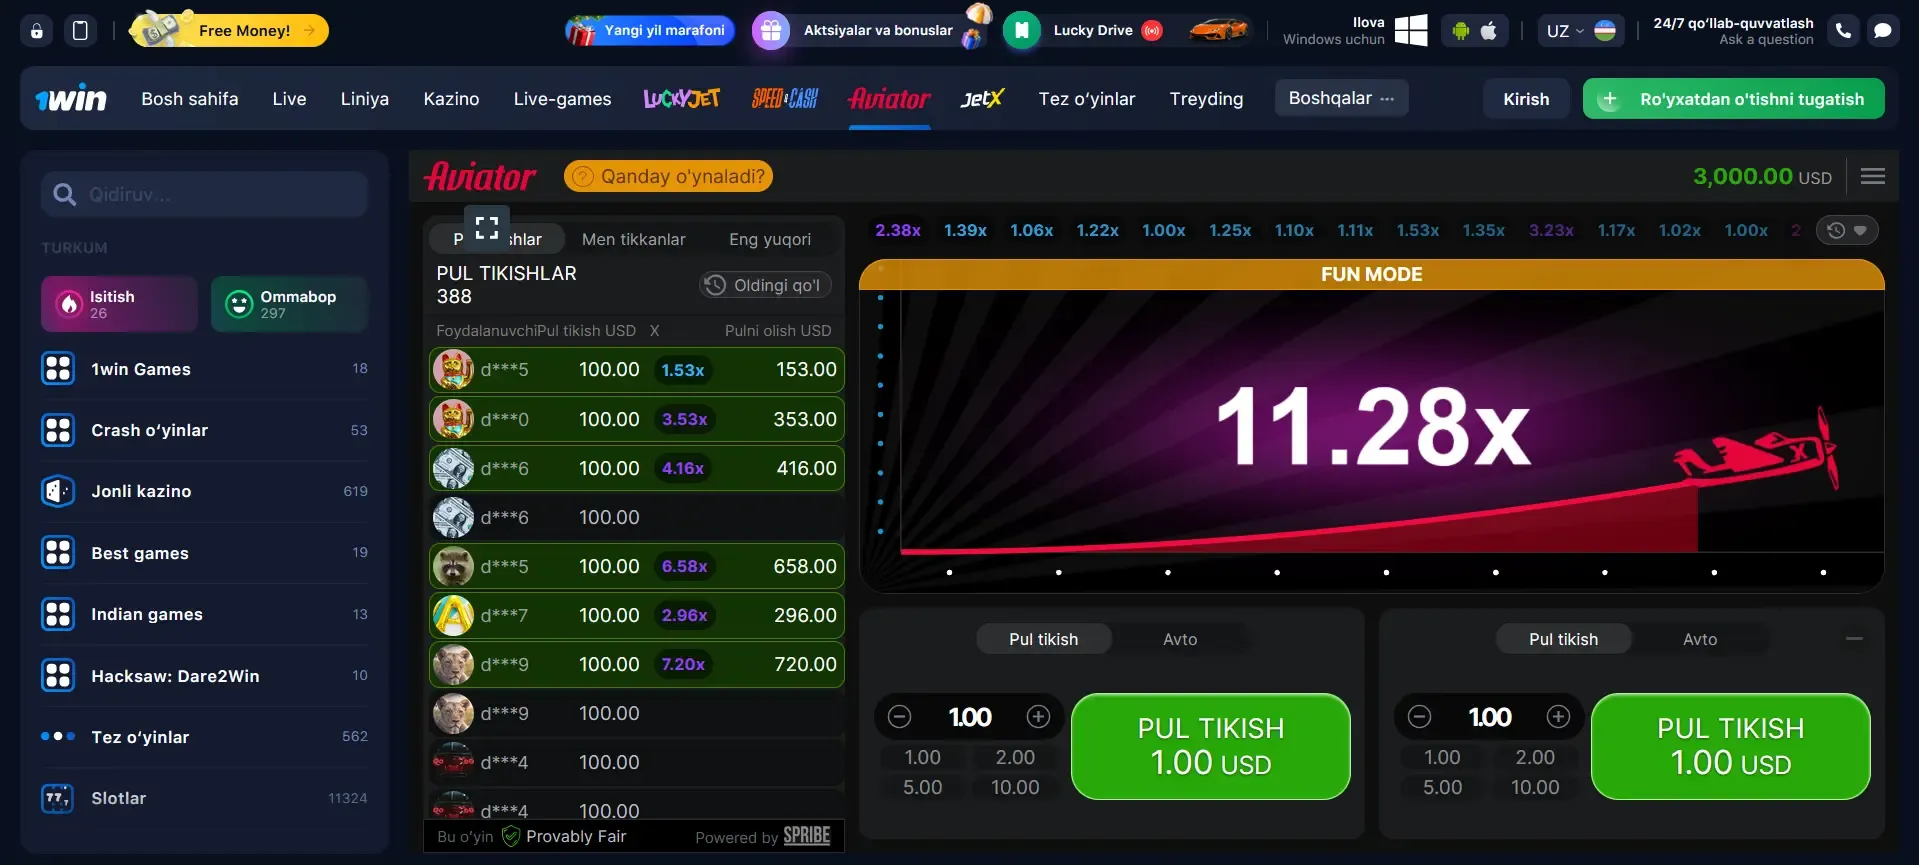Open the Men tikkanlar tab
Viewport: 1919px width, 865px height.
click(633, 239)
